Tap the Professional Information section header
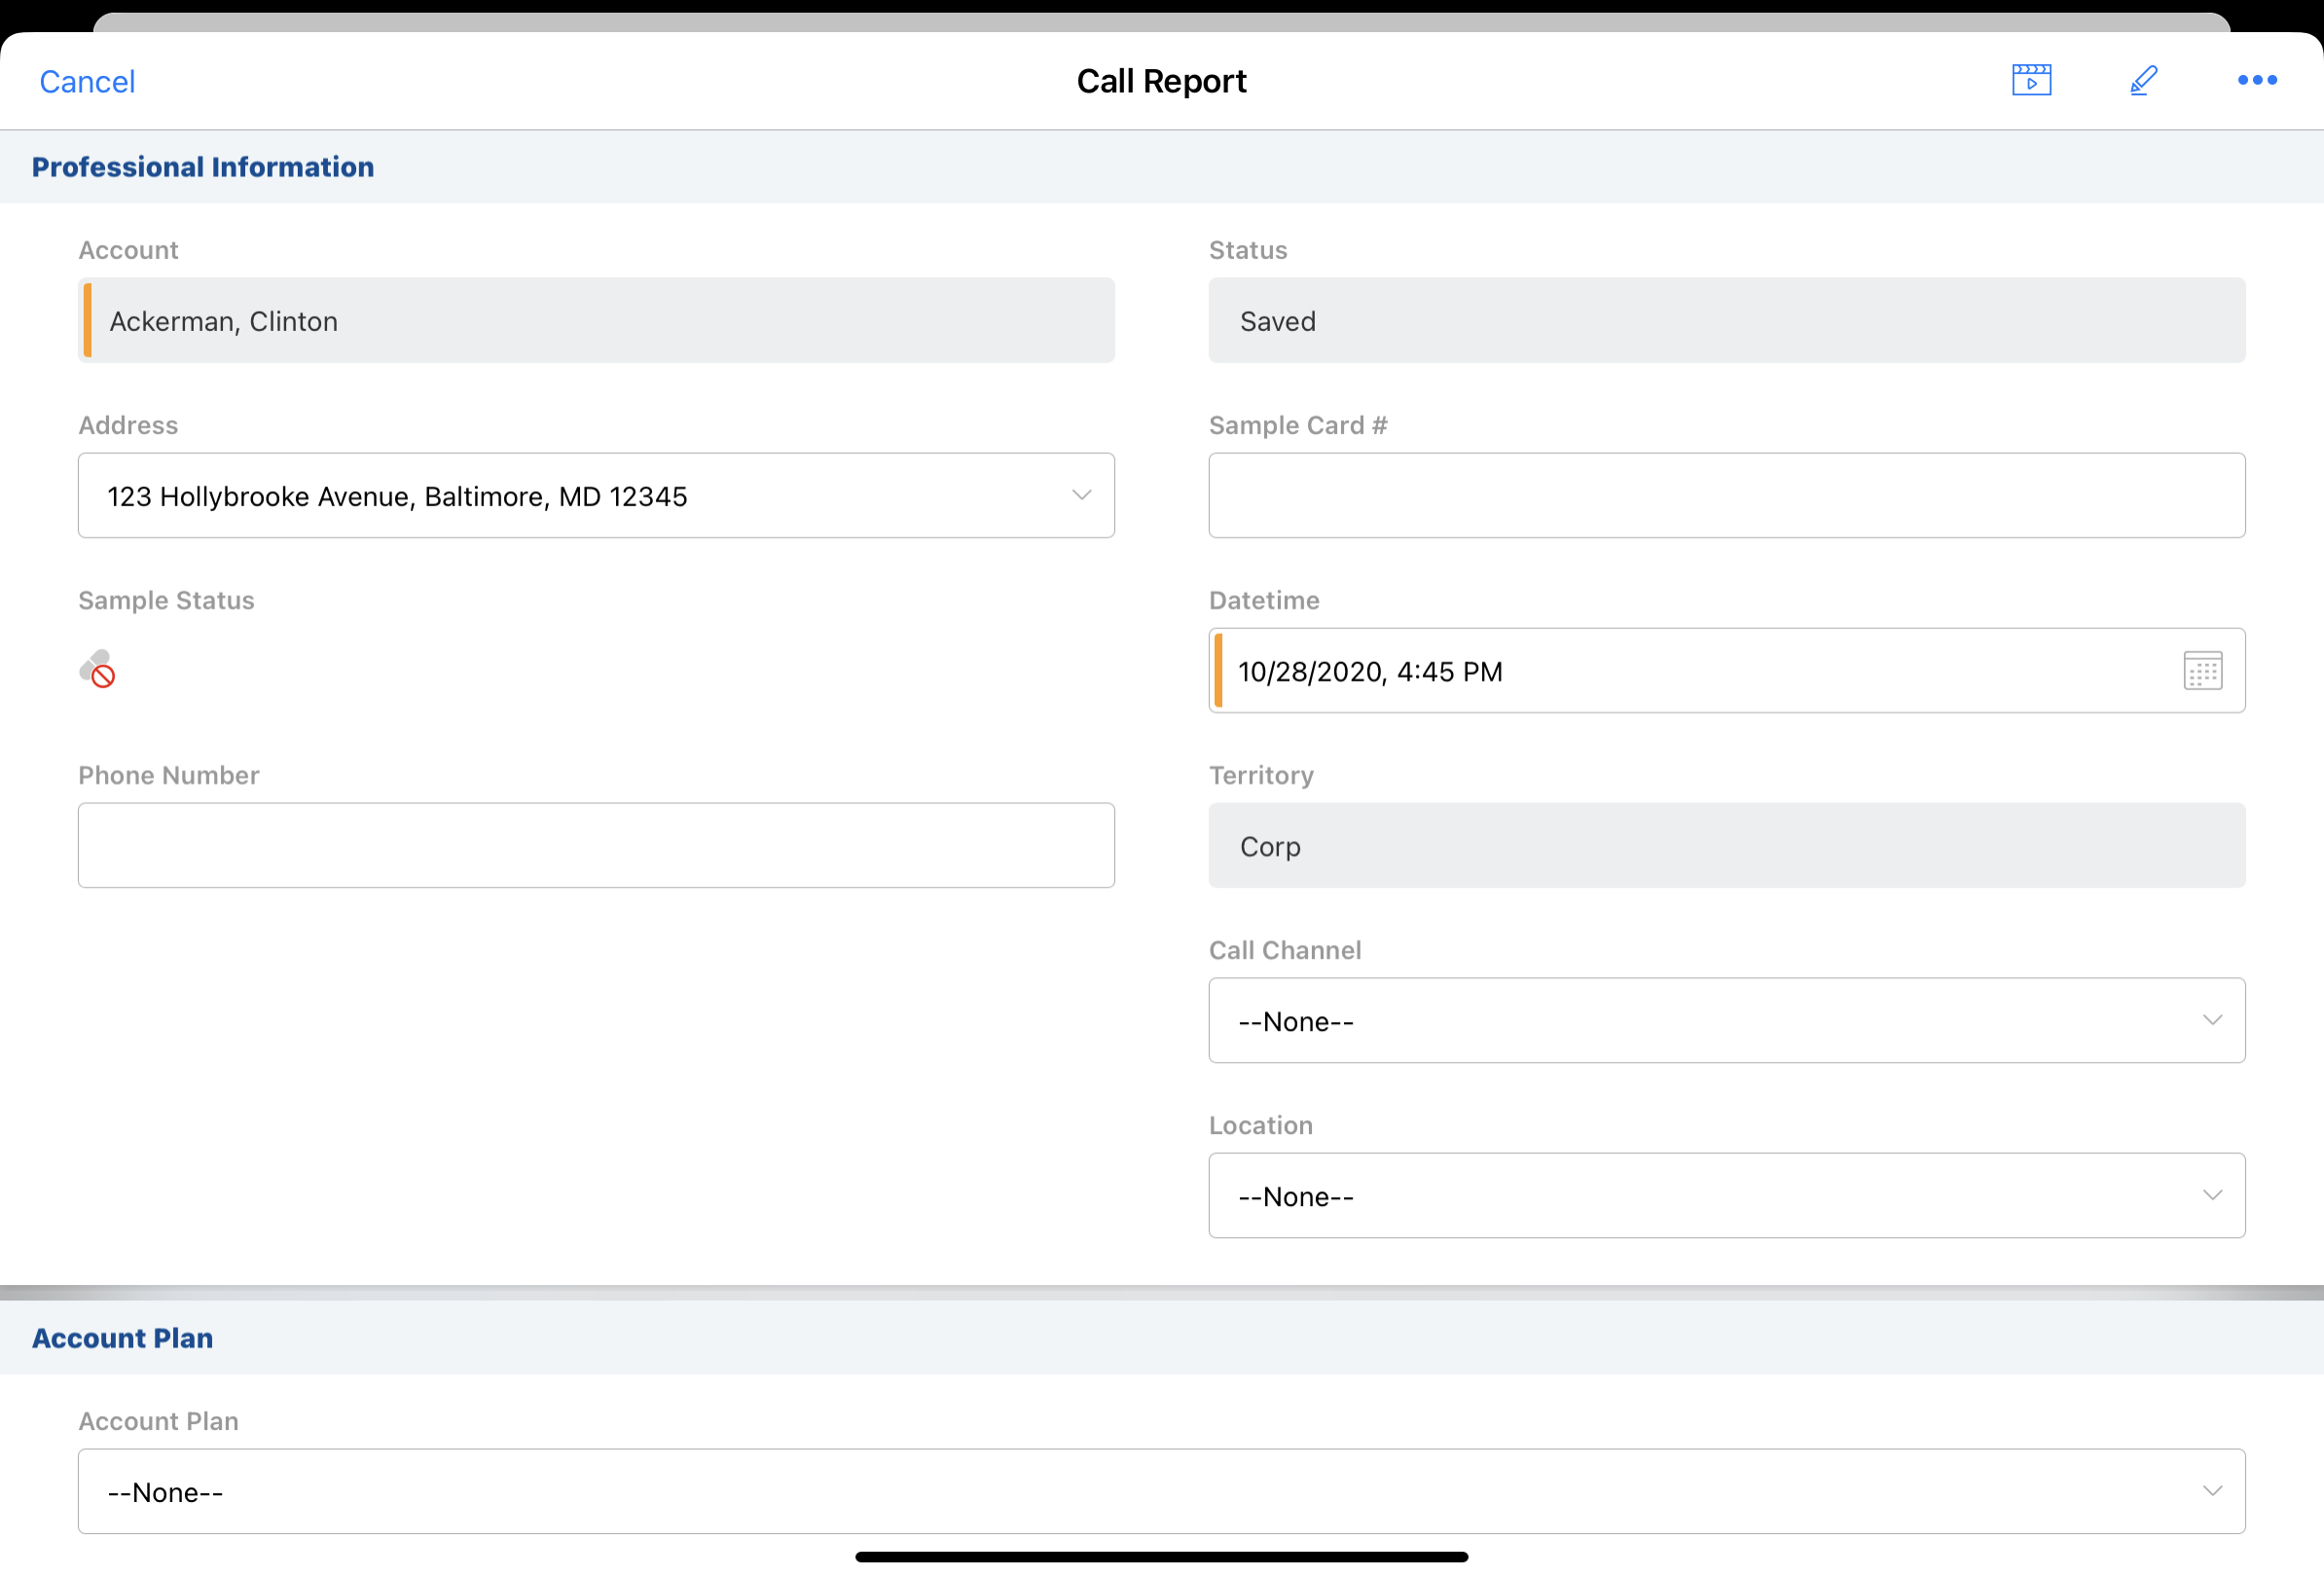The width and height of the screenshot is (2324, 1577). (203, 167)
